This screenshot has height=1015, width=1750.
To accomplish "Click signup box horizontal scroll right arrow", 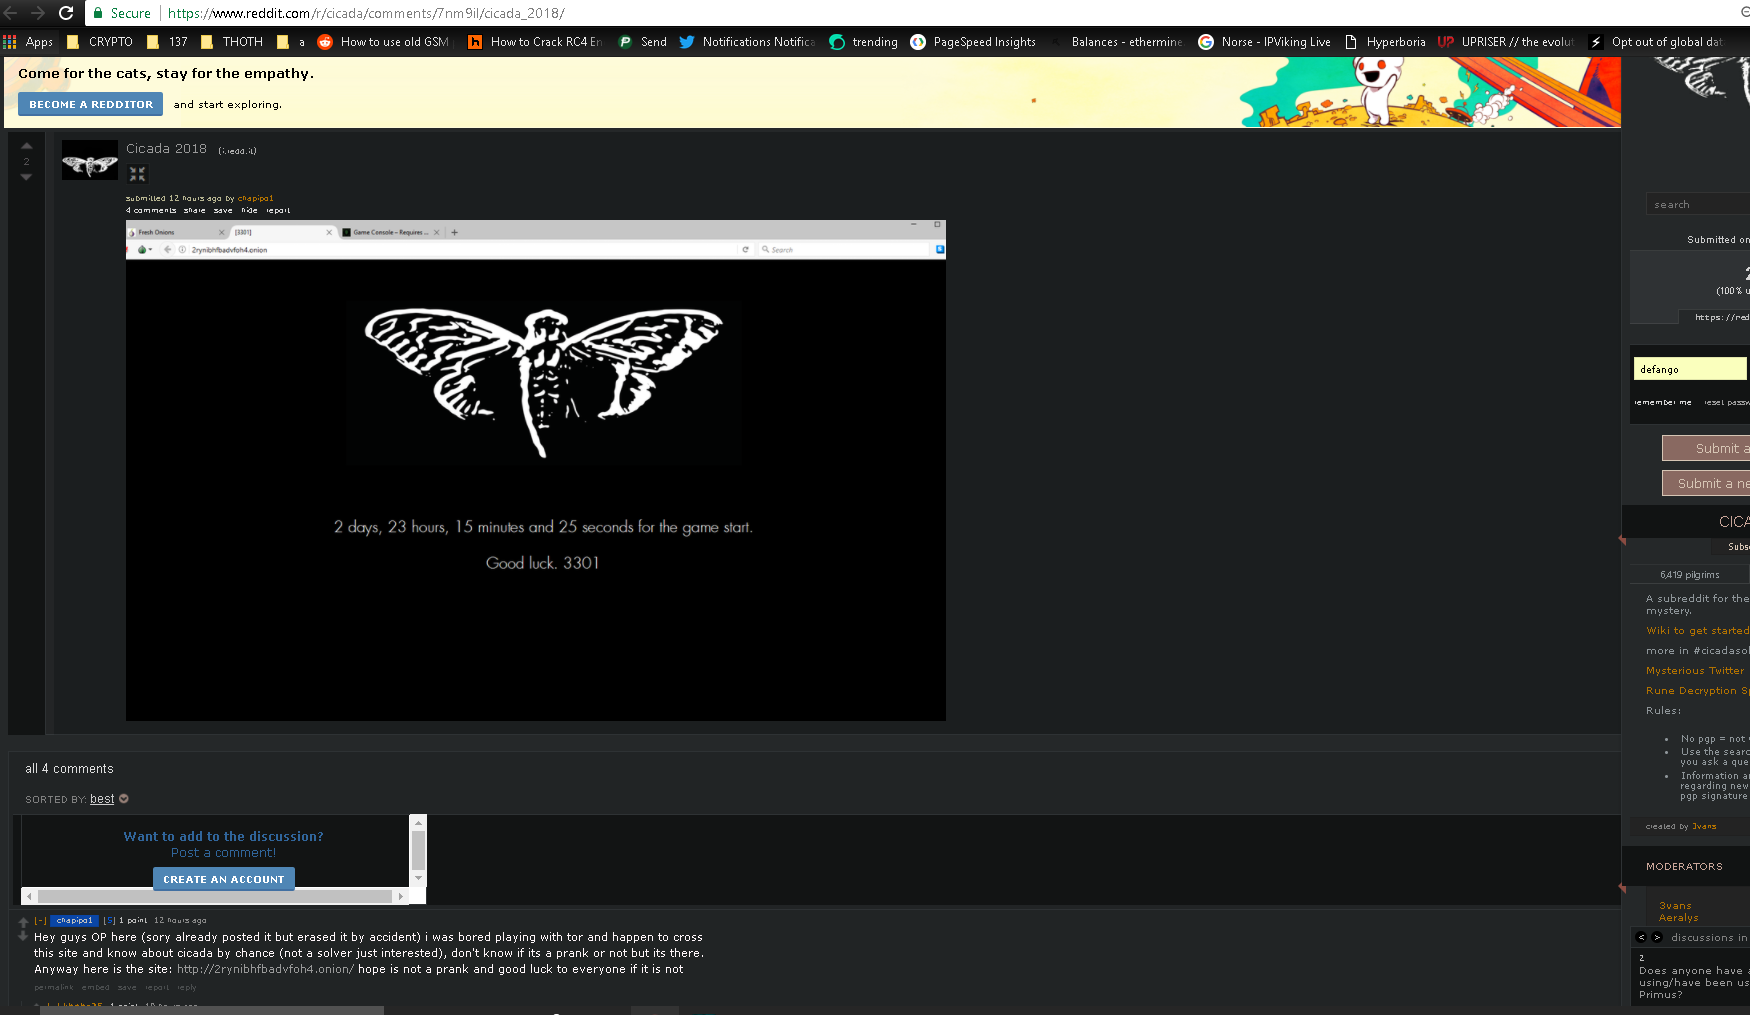I will tap(402, 896).
